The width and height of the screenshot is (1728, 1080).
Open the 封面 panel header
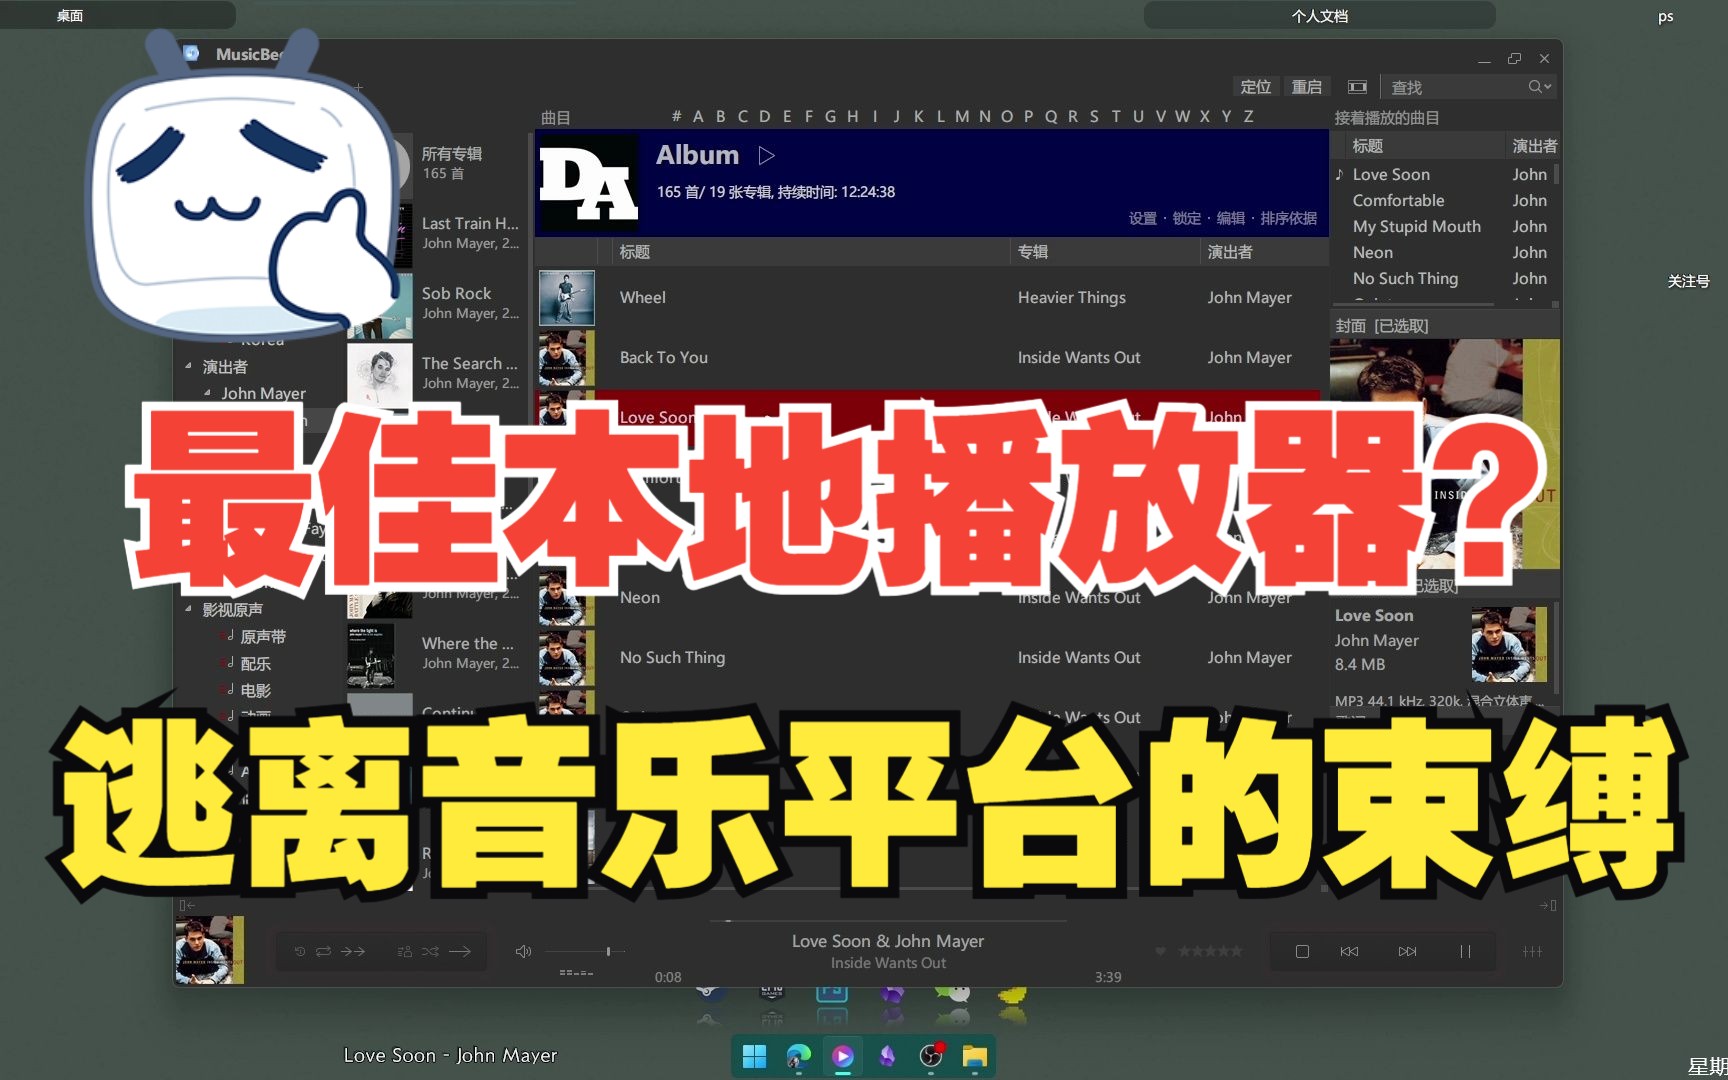click(1350, 325)
